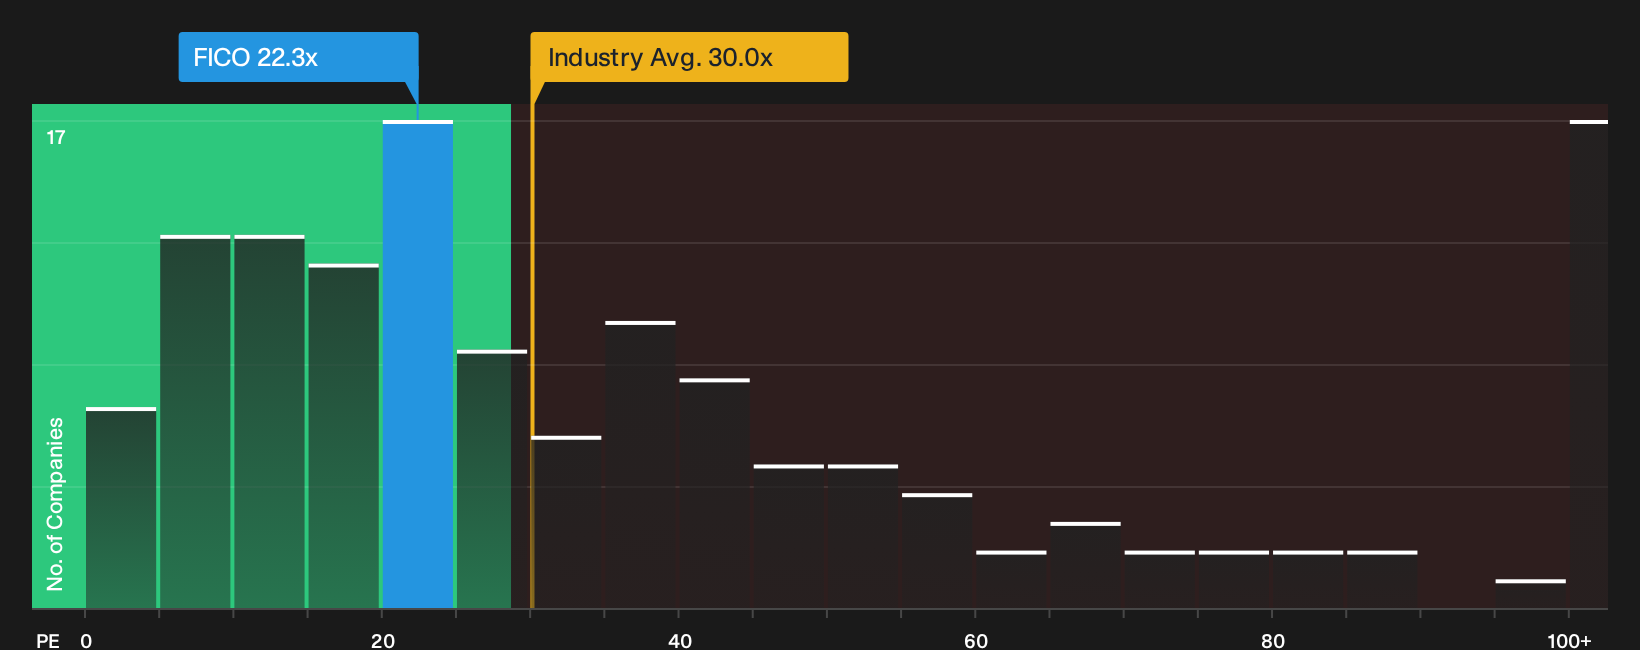Click the FICO 22.3x label
The height and width of the screenshot is (650, 1640).
point(298,57)
